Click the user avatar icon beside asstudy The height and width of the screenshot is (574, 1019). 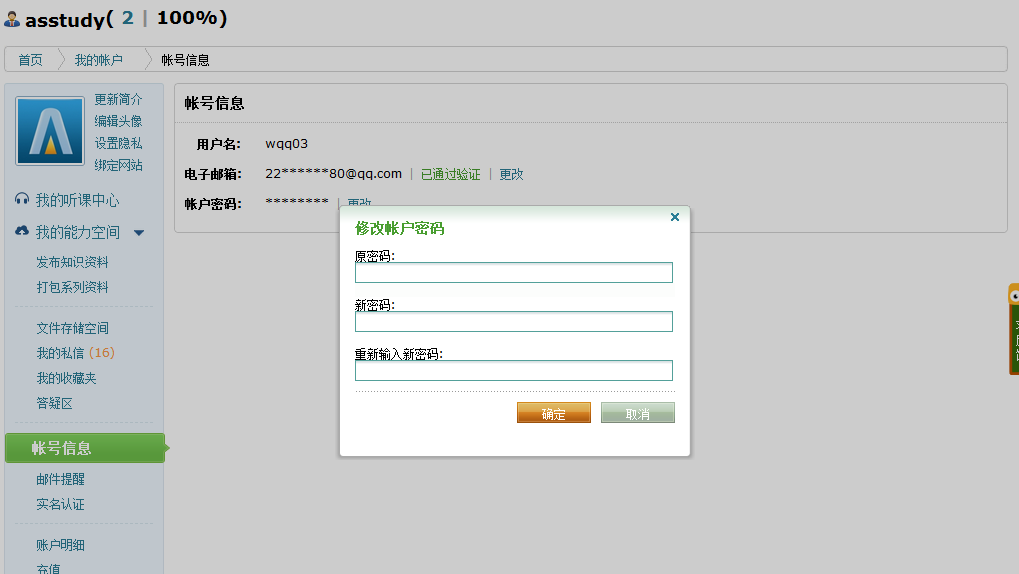point(12,20)
